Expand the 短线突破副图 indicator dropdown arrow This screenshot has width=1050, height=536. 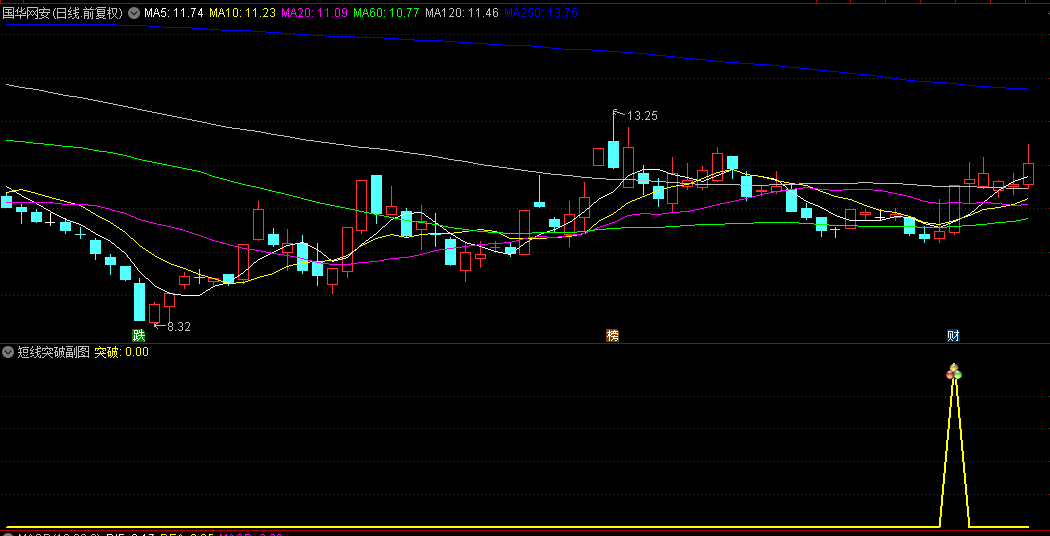(x=9, y=352)
